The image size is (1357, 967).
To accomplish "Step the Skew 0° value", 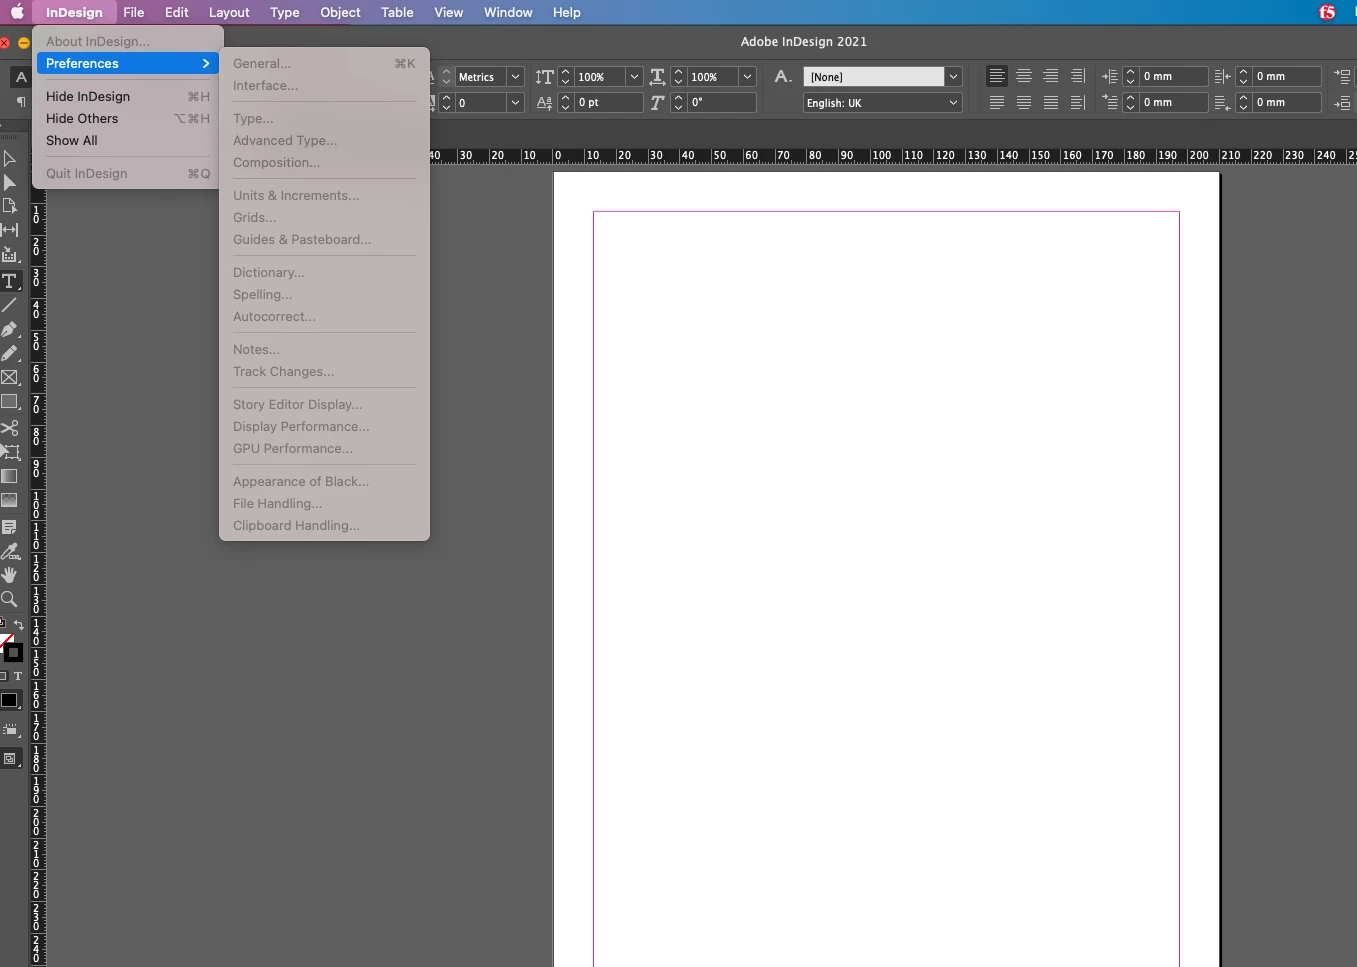I will (679, 103).
